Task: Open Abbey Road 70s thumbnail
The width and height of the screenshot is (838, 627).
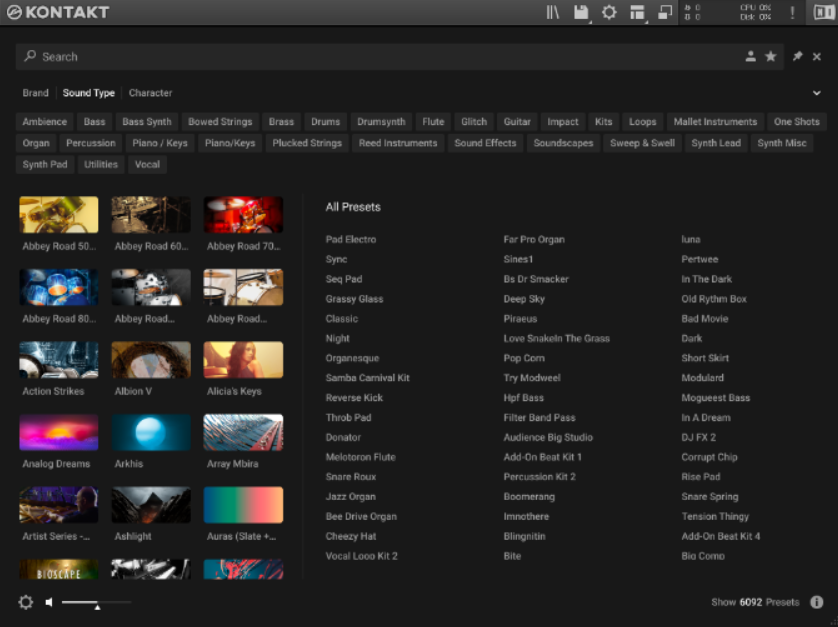Action: click(x=243, y=214)
